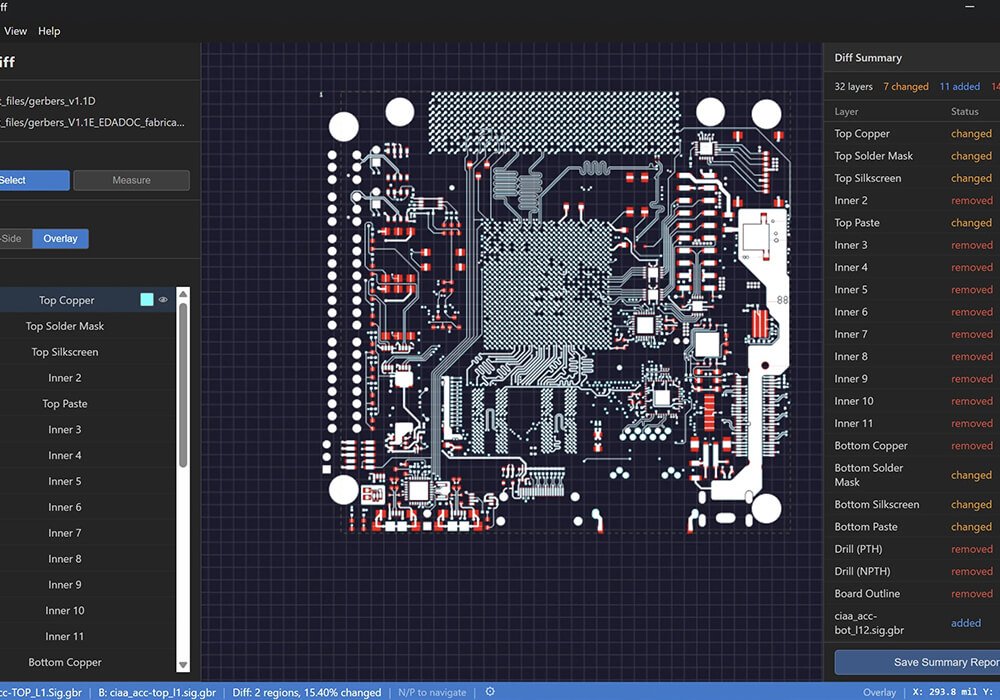Screen dimensions: 1000x700
Task: Click the X coordinate readout in status bar
Action: [946, 692]
